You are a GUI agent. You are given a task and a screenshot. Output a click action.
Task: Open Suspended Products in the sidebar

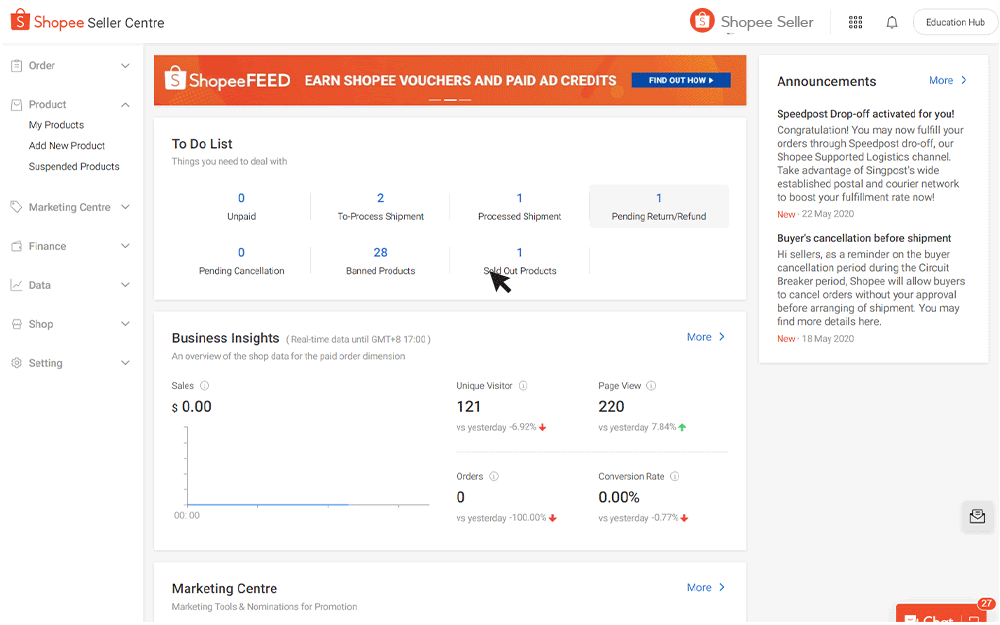(x=74, y=167)
